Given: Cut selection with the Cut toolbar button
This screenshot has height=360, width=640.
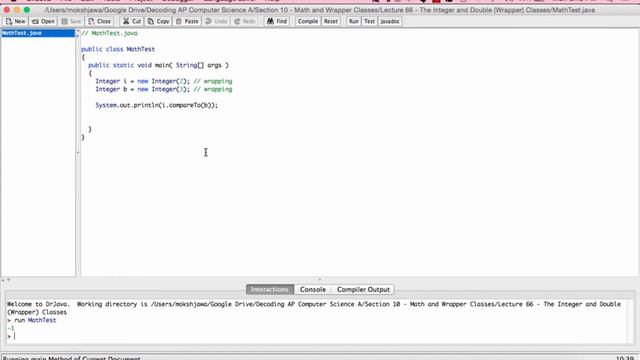Looking at the screenshot, I should tap(132, 21).
